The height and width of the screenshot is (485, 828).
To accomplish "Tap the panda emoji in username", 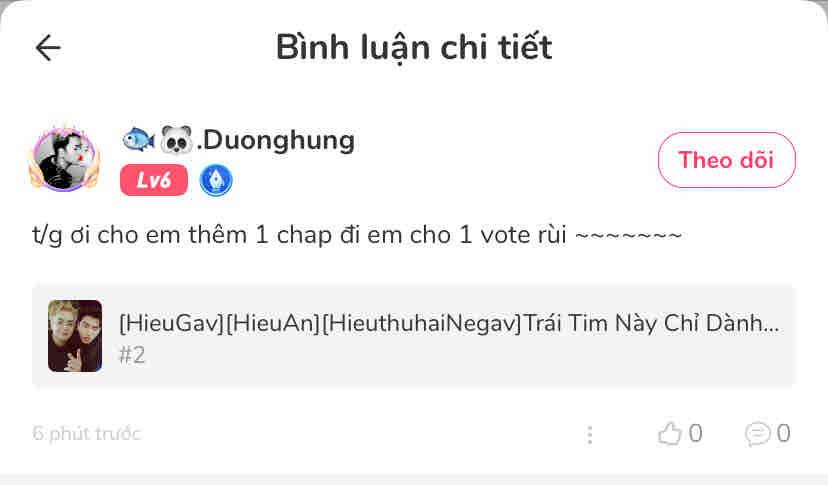I will (176, 140).
